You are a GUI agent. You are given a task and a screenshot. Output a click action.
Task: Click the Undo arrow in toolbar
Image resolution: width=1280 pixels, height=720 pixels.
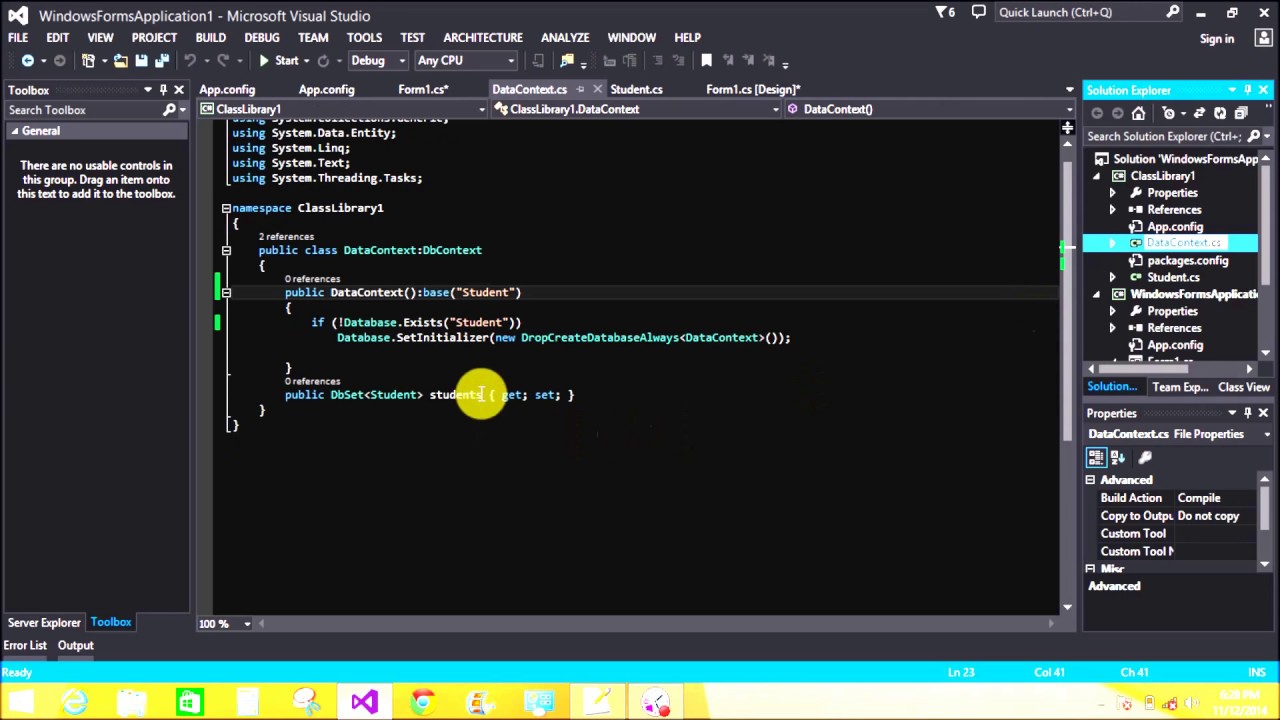tap(189, 61)
